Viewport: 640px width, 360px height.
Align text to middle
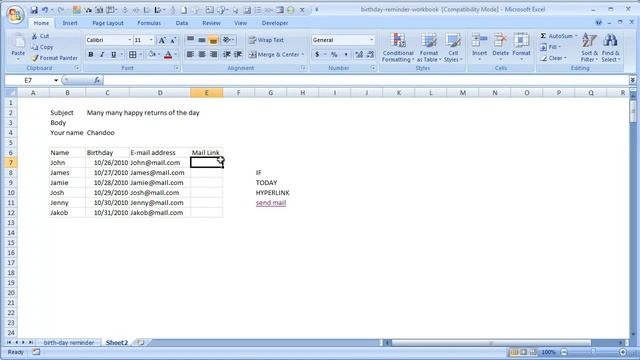202,40
